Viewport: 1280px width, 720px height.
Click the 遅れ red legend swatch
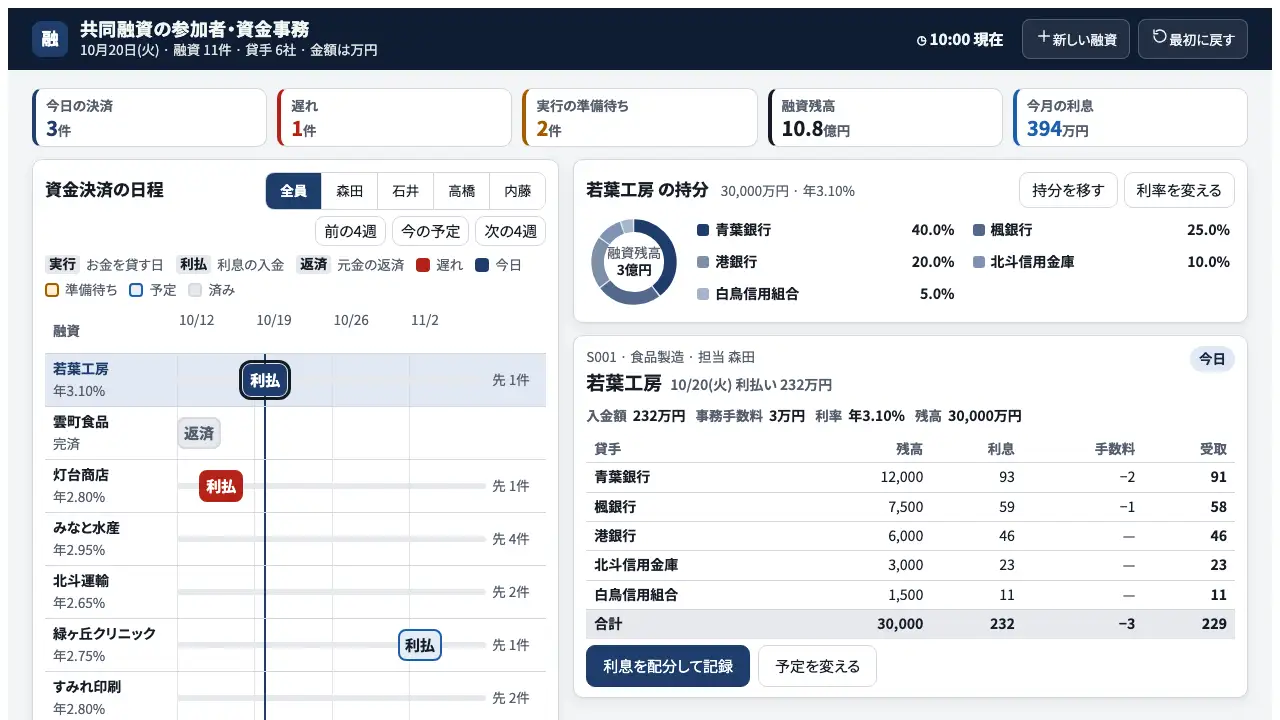tap(423, 265)
